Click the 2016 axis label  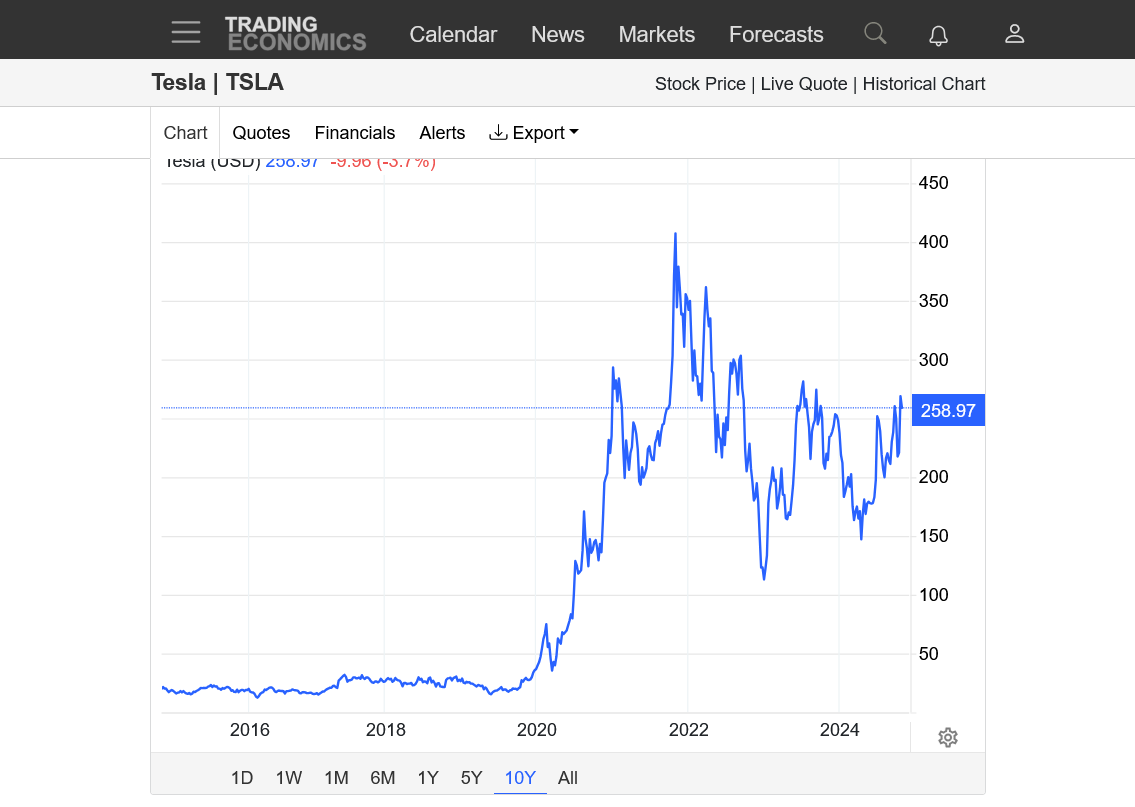click(250, 730)
